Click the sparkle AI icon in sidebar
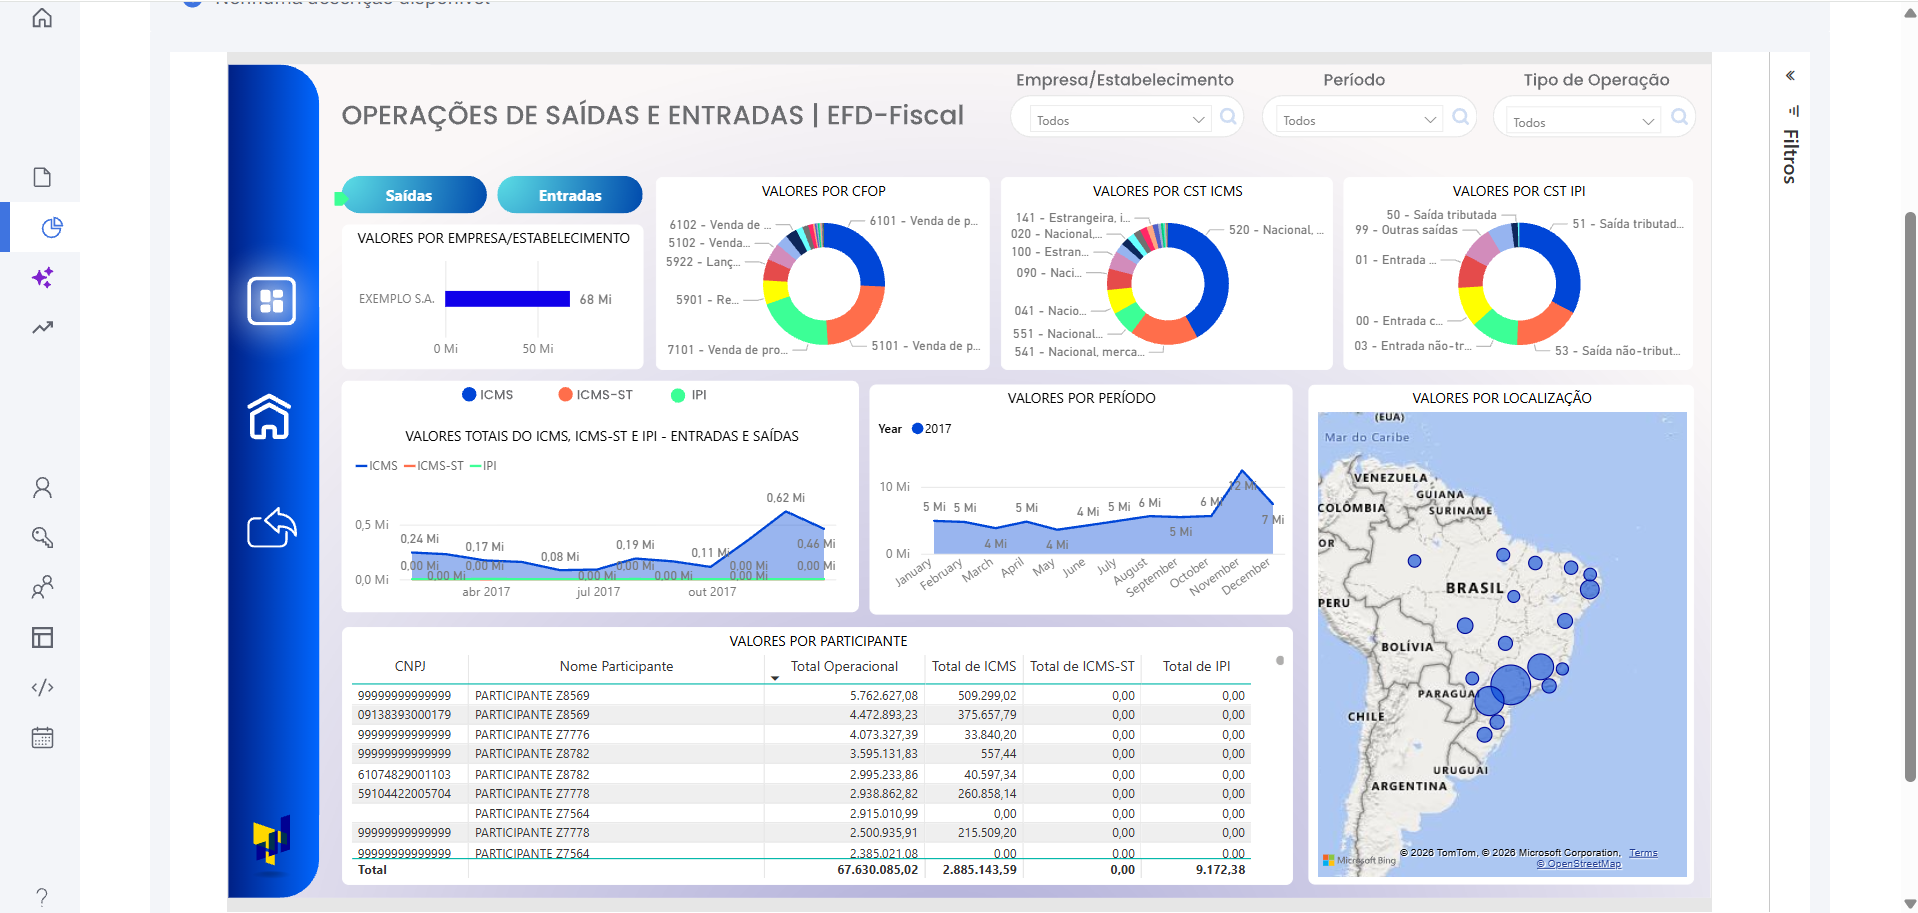 (42, 278)
